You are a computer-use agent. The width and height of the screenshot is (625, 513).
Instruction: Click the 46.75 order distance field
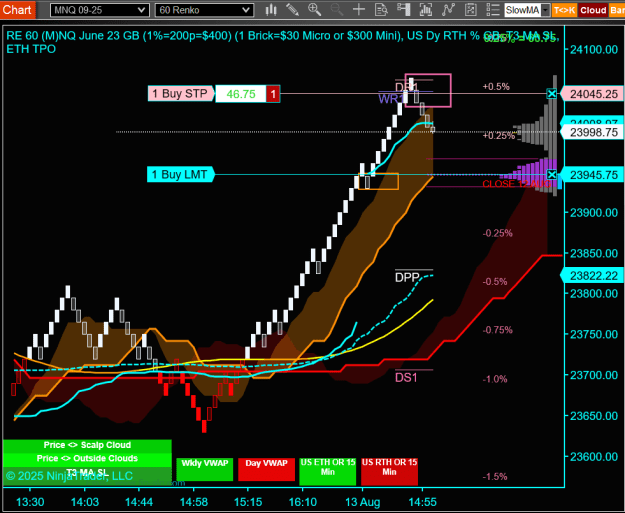[x=241, y=94]
